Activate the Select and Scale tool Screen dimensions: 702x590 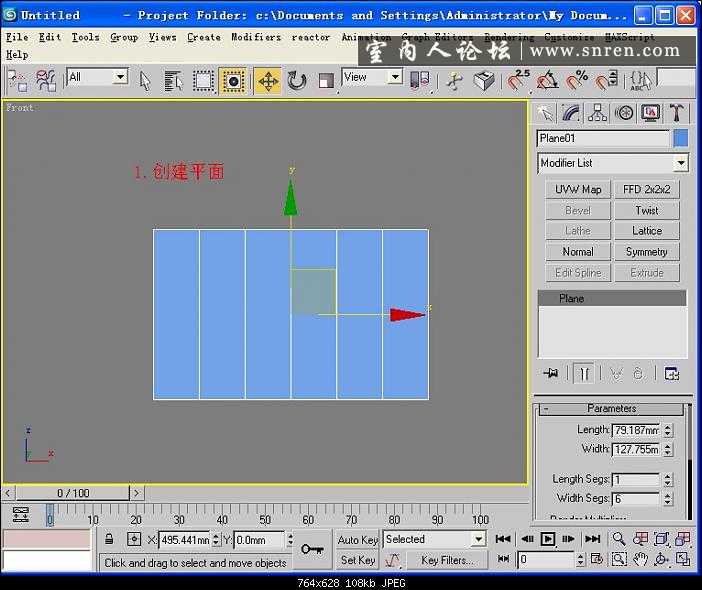326,81
